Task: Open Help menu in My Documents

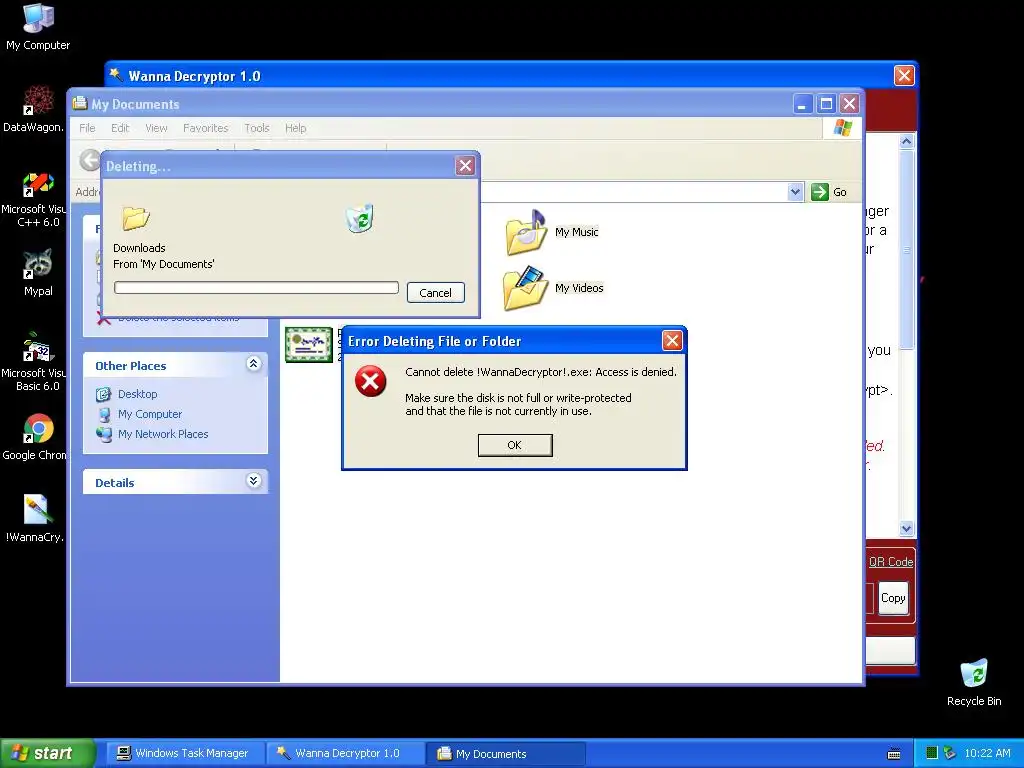Action: 295,128
